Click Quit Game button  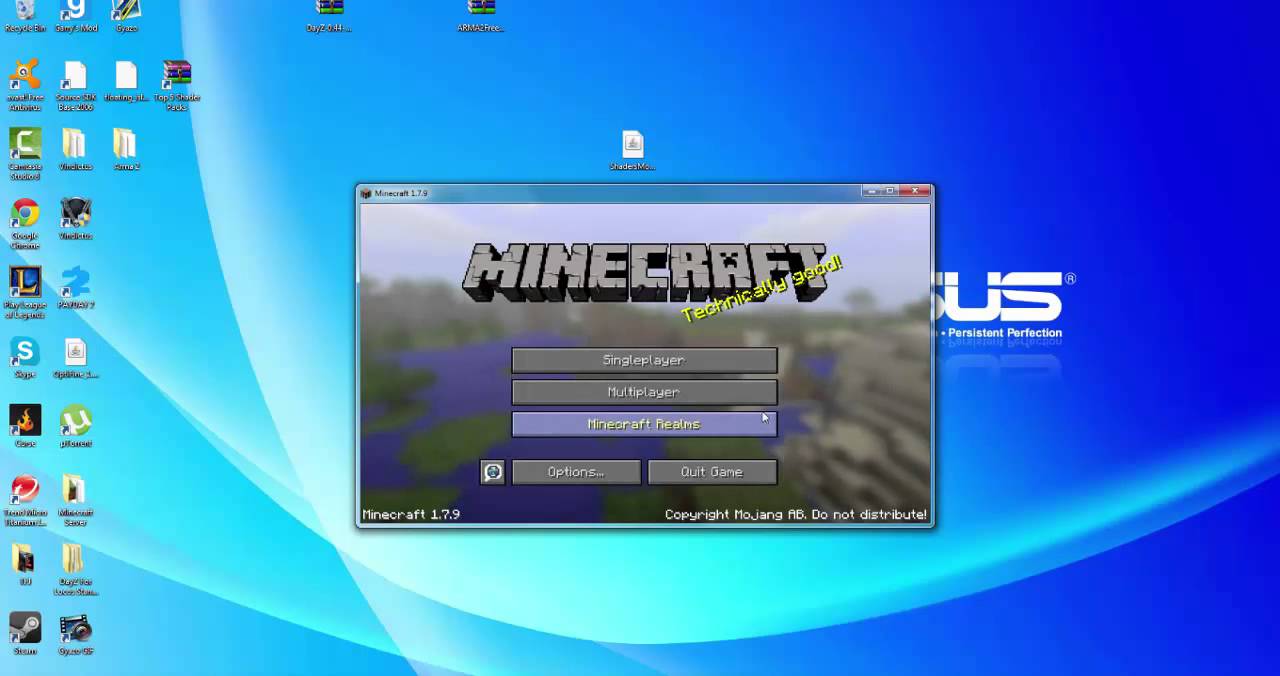coord(712,472)
